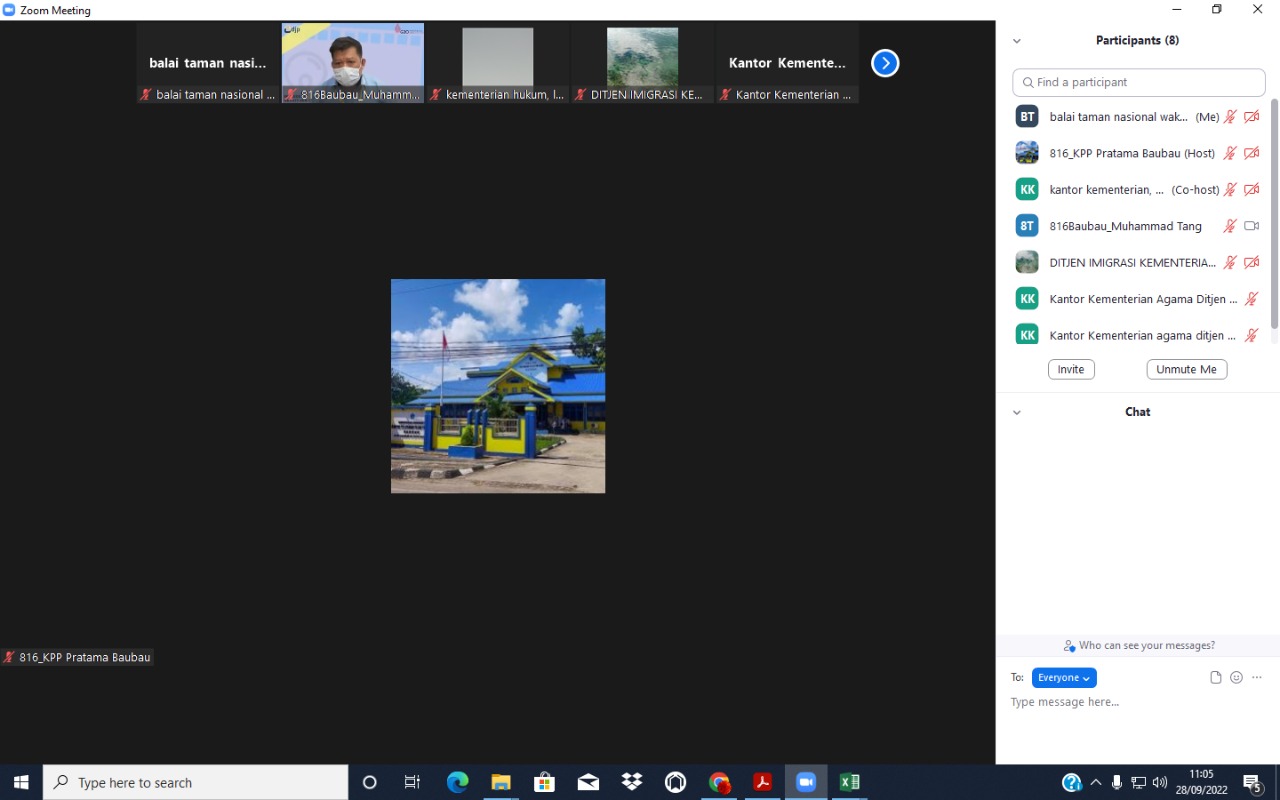Image resolution: width=1280 pixels, height=800 pixels.
Task: Click the Find a participant search field
Action: point(1139,82)
